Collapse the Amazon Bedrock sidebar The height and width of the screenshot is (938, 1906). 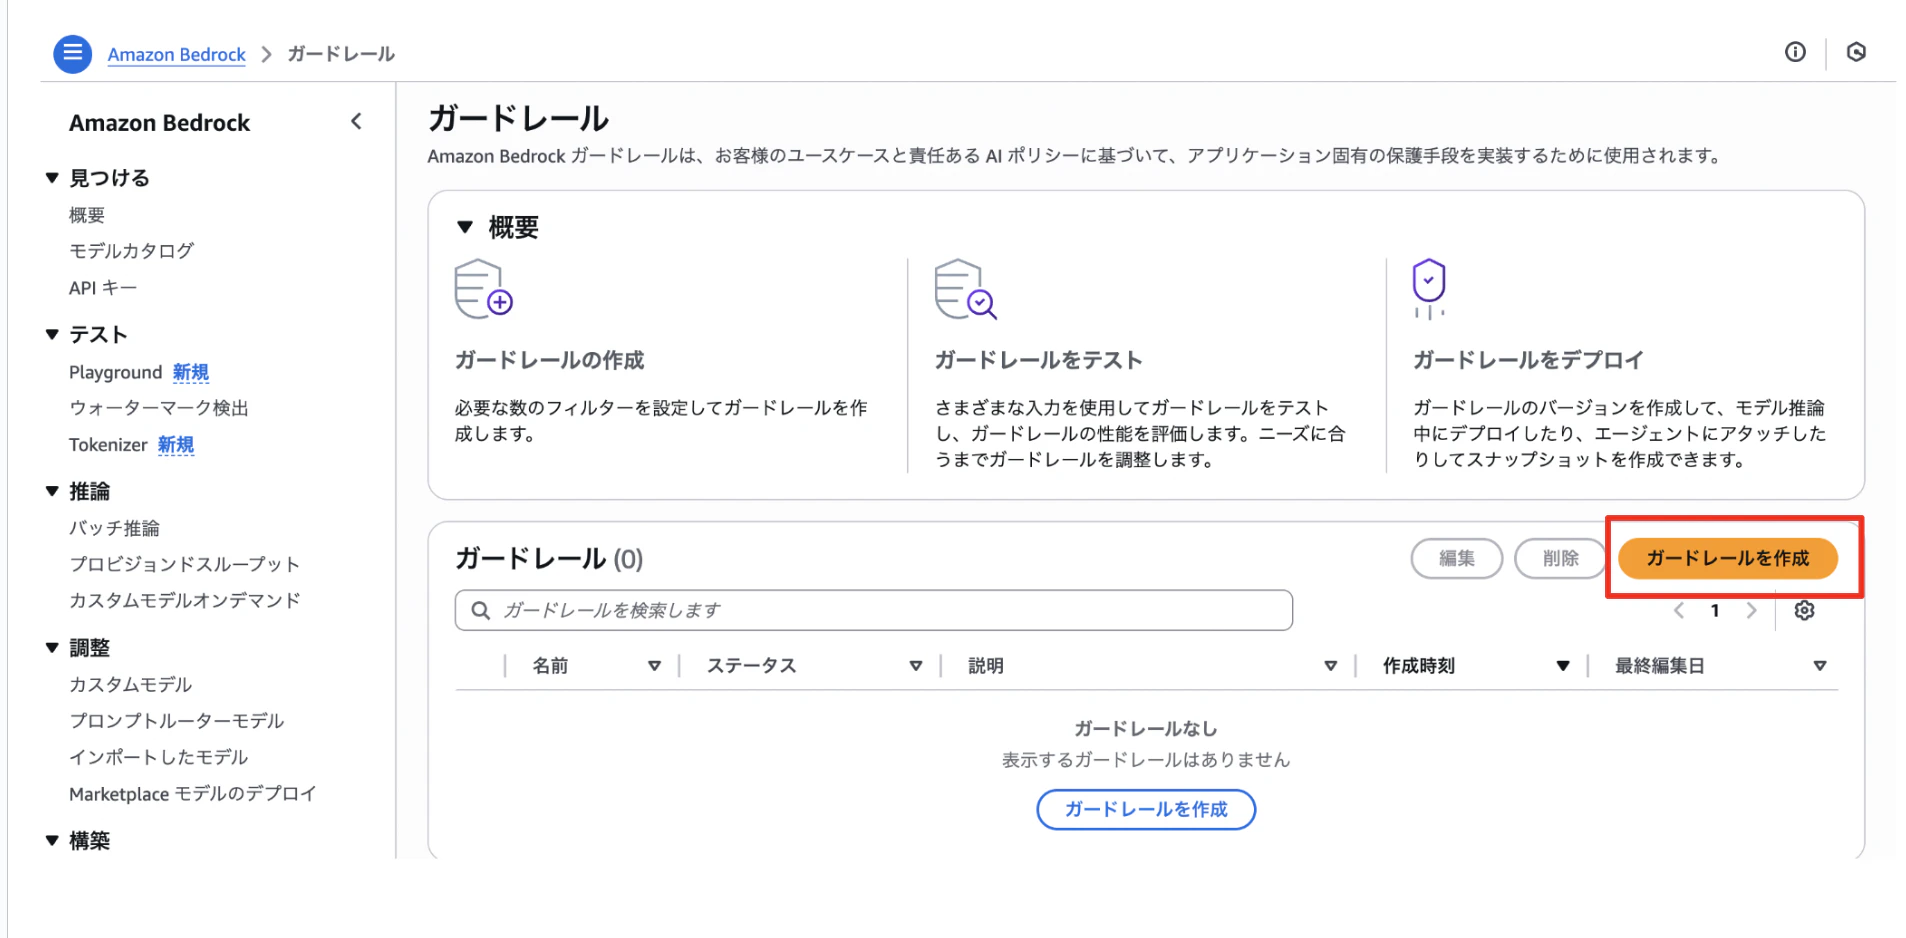[x=356, y=122]
